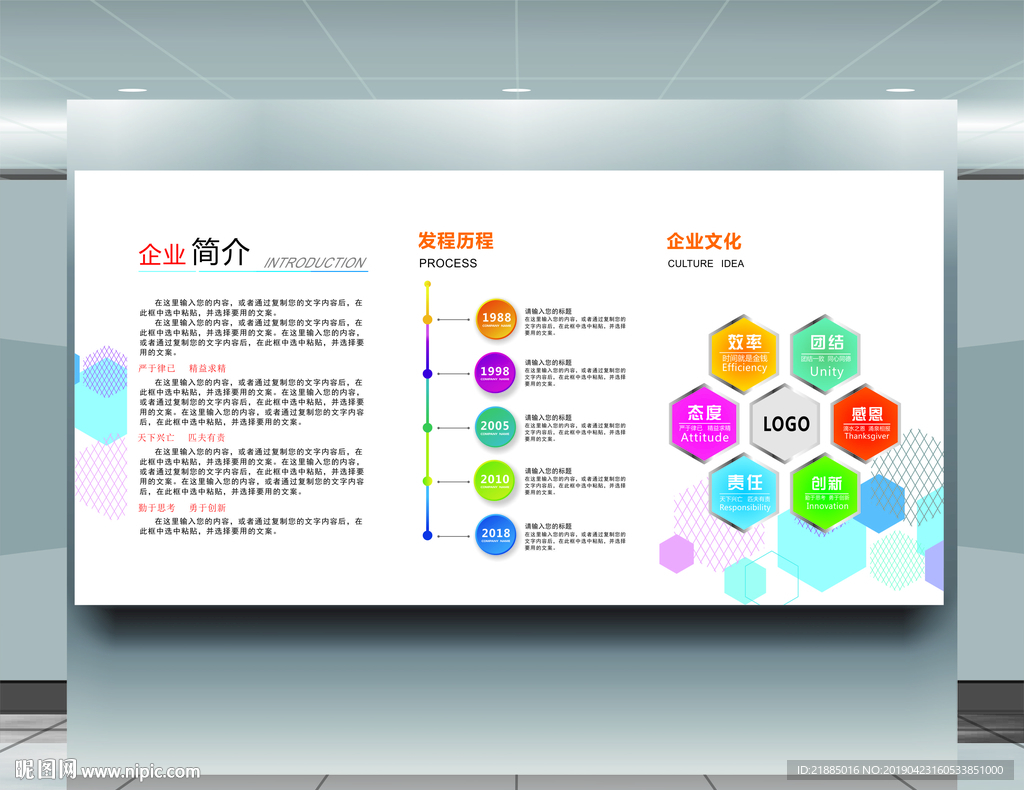Click the PROCESS label
The height and width of the screenshot is (790, 1024).
tap(448, 263)
